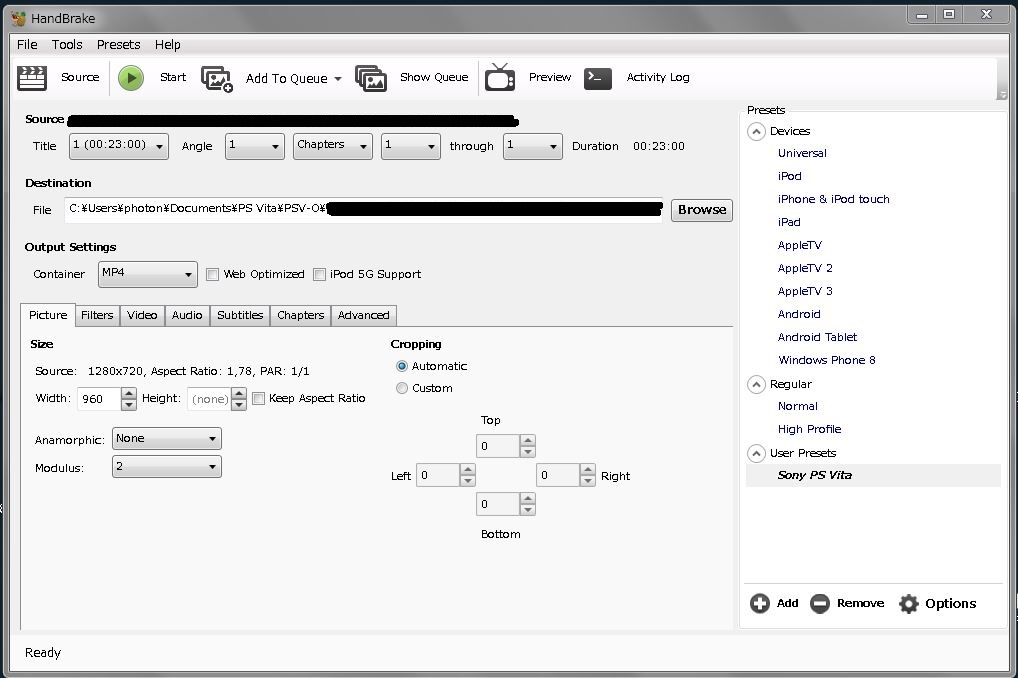Screen dimensions: 1018x678
Task: Select the Universal preset
Action: pos(802,153)
